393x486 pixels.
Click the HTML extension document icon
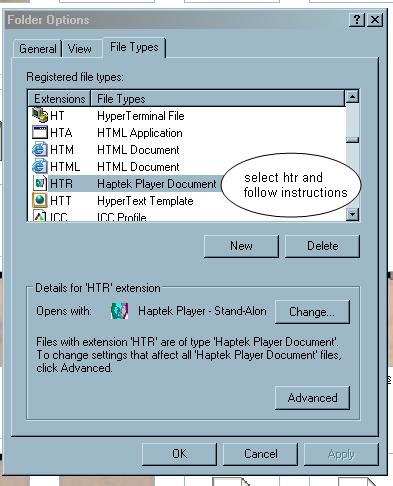[40, 166]
